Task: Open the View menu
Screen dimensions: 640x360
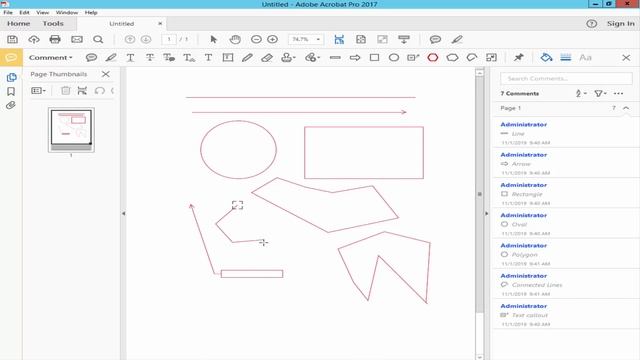Action: (x=42, y=13)
